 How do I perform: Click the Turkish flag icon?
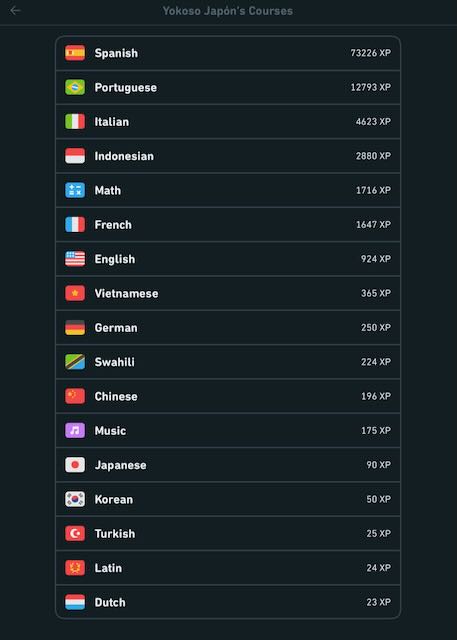[x=75, y=533]
